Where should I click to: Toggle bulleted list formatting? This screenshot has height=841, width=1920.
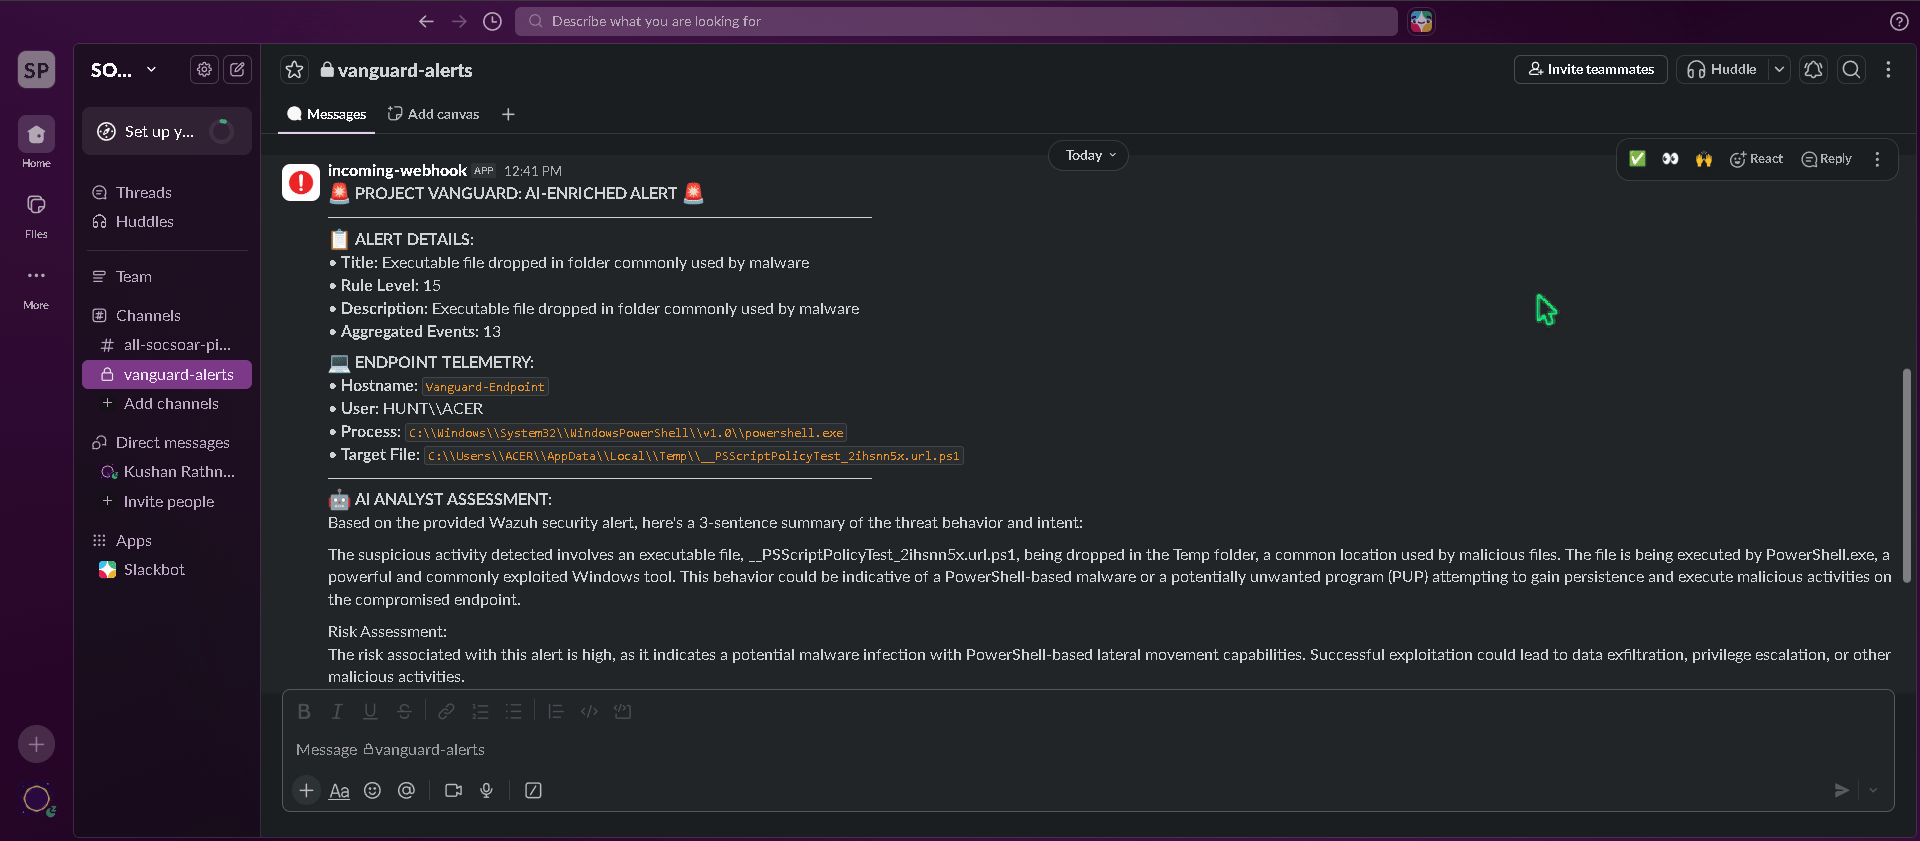tap(513, 711)
